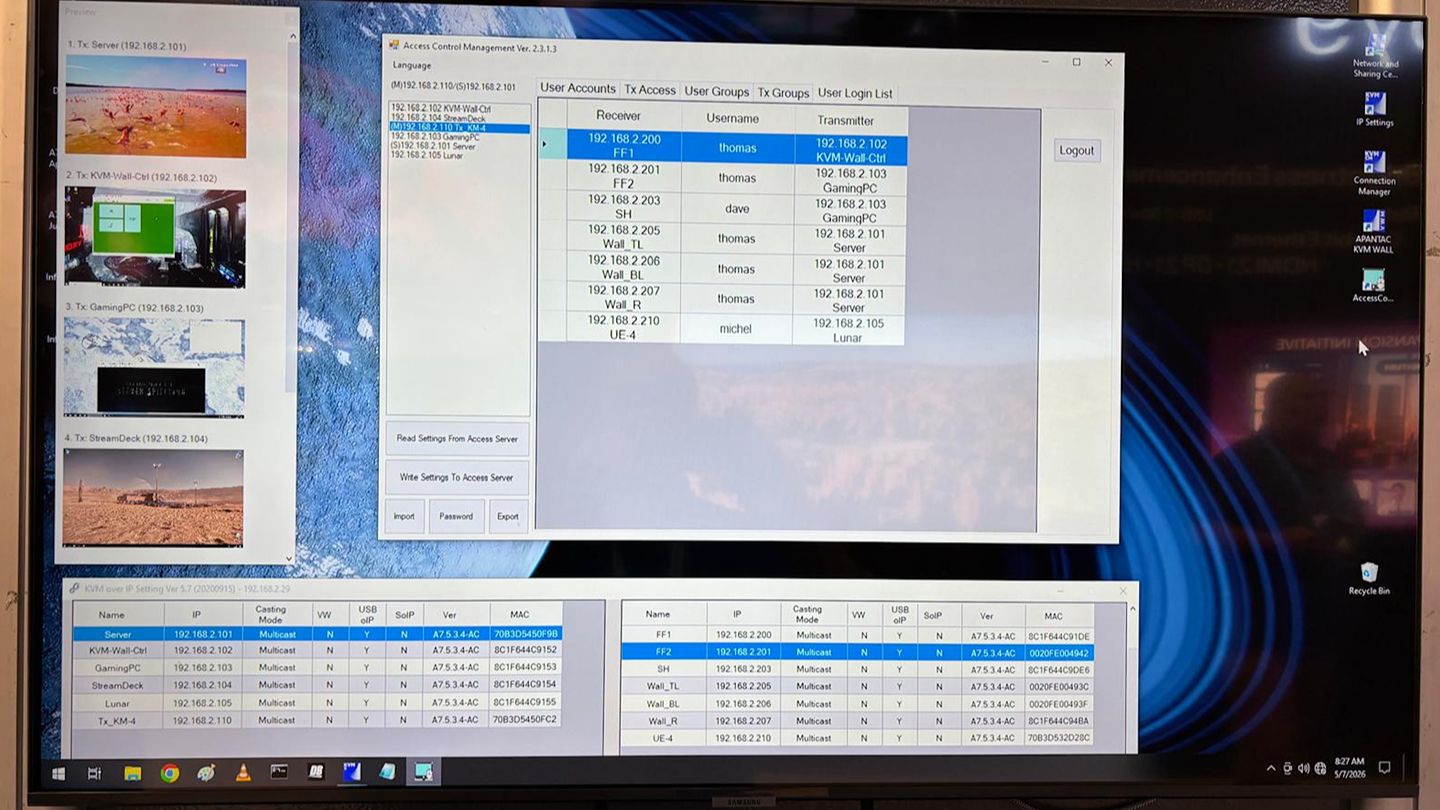Click the Windows Start button
The height and width of the screenshot is (810, 1440).
[x=59, y=773]
